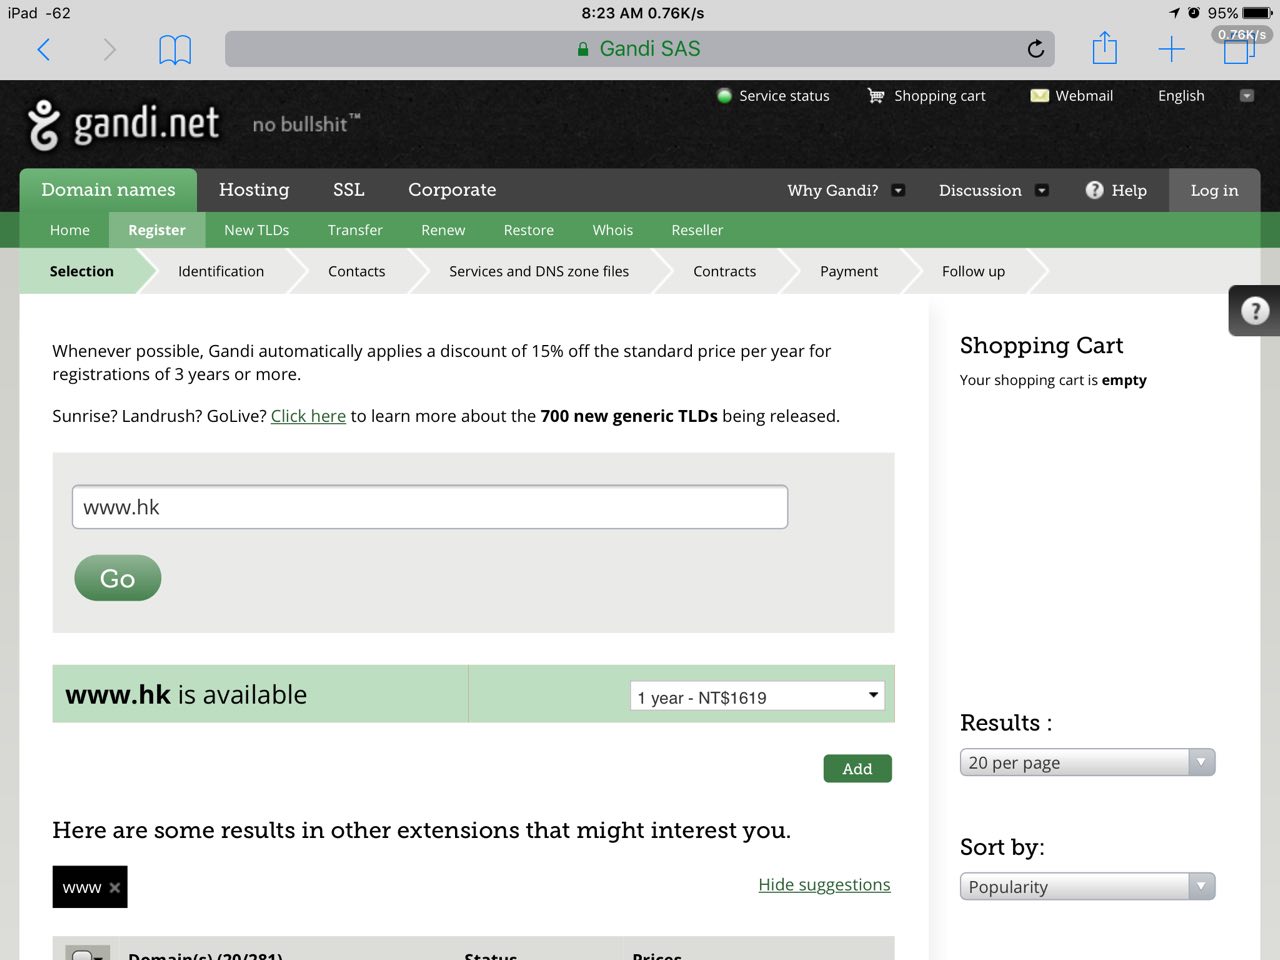Open the Popularity sort dropdown
Image resolution: width=1280 pixels, height=960 pixels.
click(1087, 886)
